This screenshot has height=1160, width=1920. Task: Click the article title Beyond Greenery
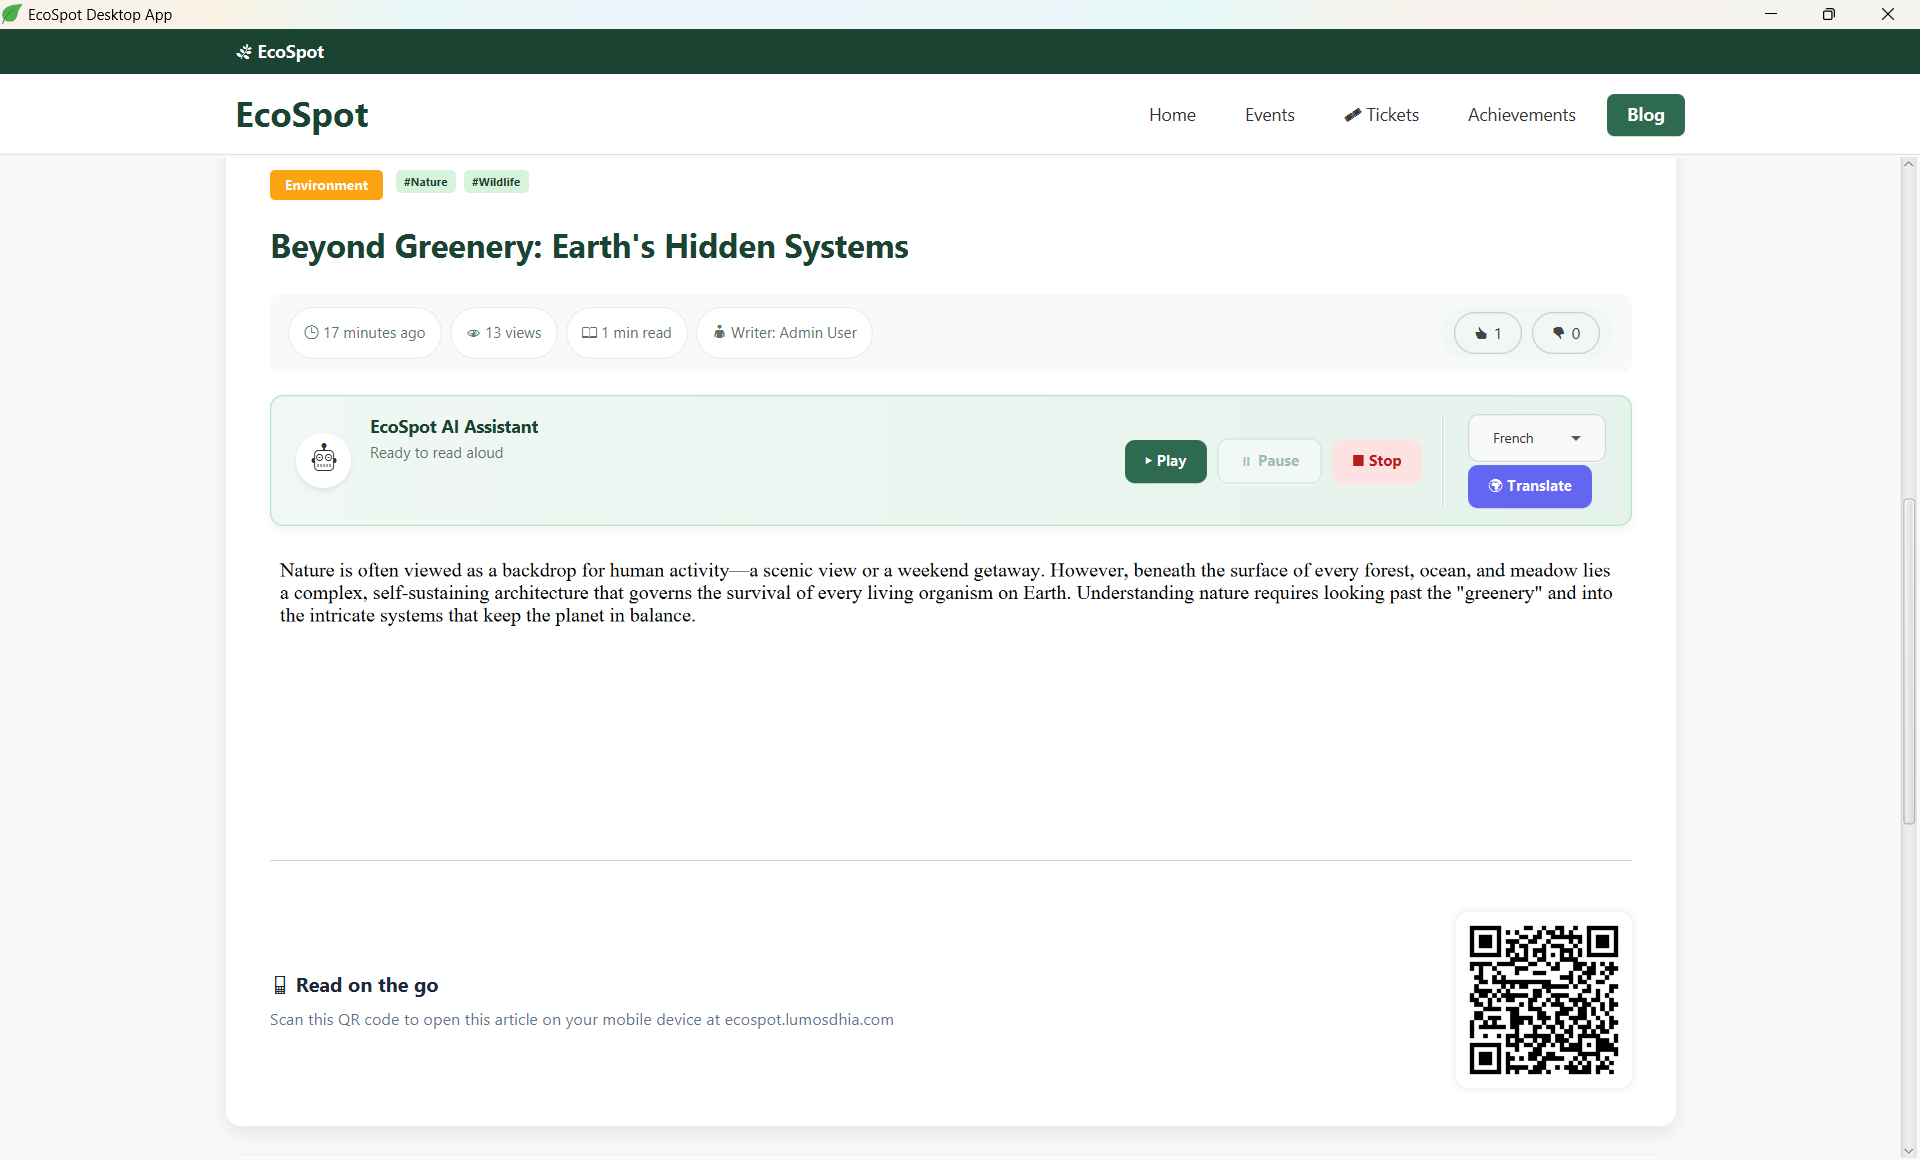(590, 246)
